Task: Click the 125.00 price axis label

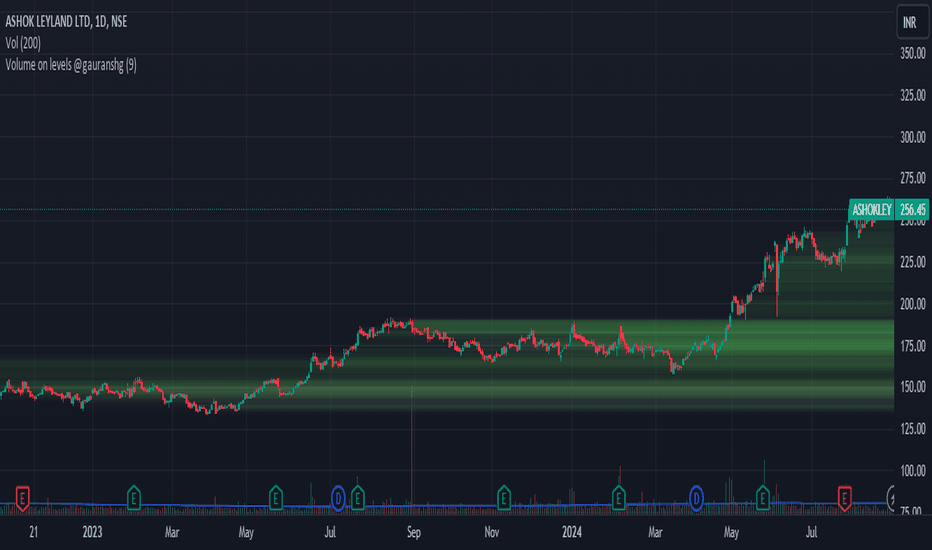Action: click(912, 429)
